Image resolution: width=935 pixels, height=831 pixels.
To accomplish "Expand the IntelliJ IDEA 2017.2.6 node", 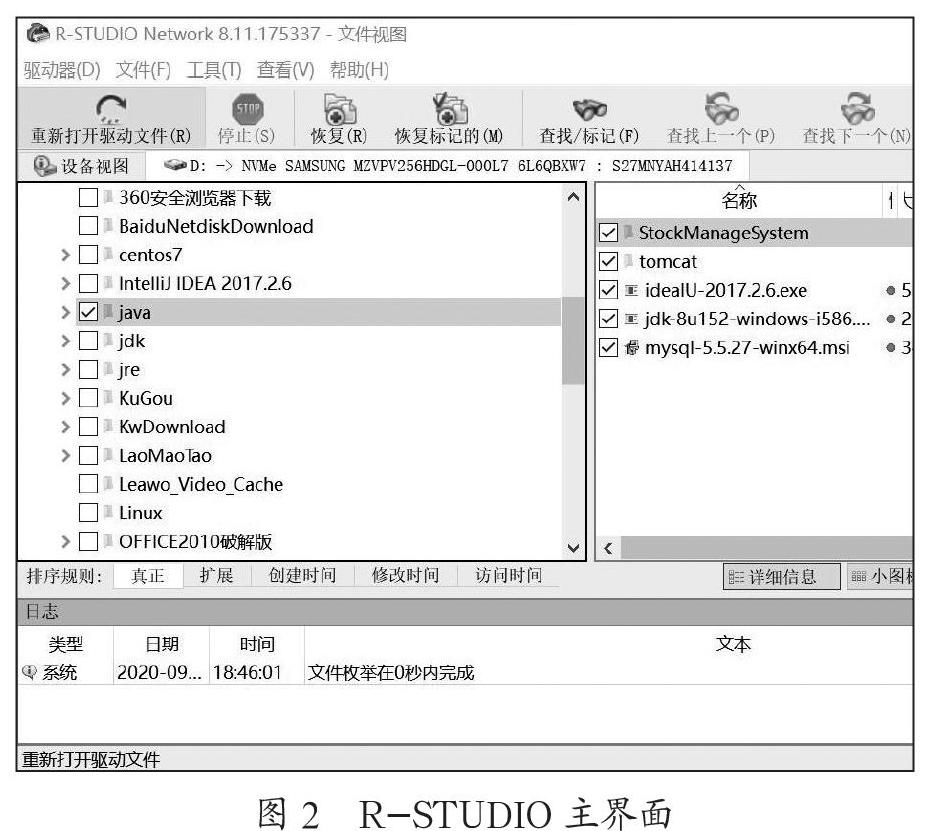I will (66, 283).
